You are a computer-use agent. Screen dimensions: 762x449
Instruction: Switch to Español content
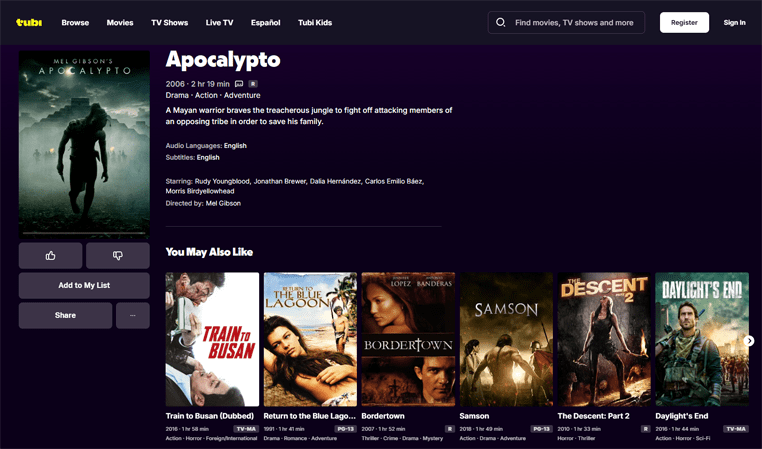pyautogui.click(x=265, y=22)
